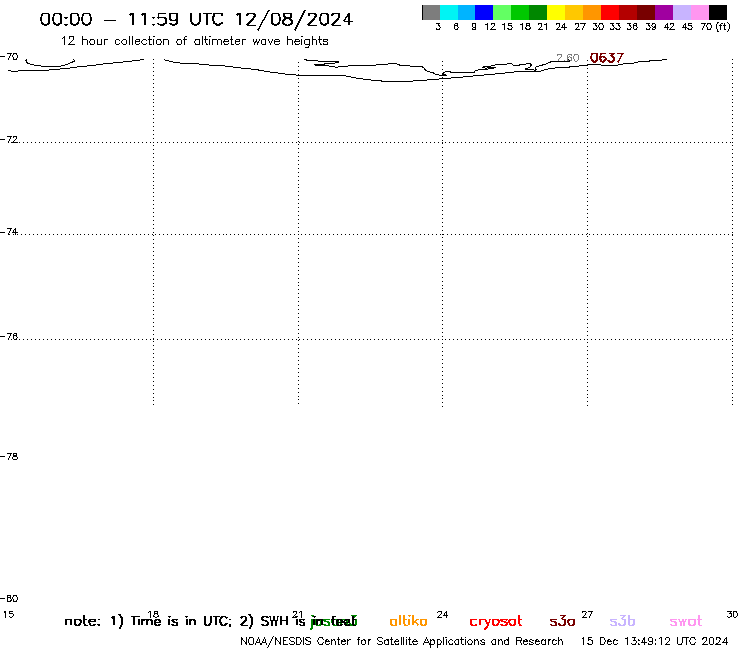Click the '70 (ft)' color bar label
740x650 pixels.
pyautogui.click(x=715, y=27)
